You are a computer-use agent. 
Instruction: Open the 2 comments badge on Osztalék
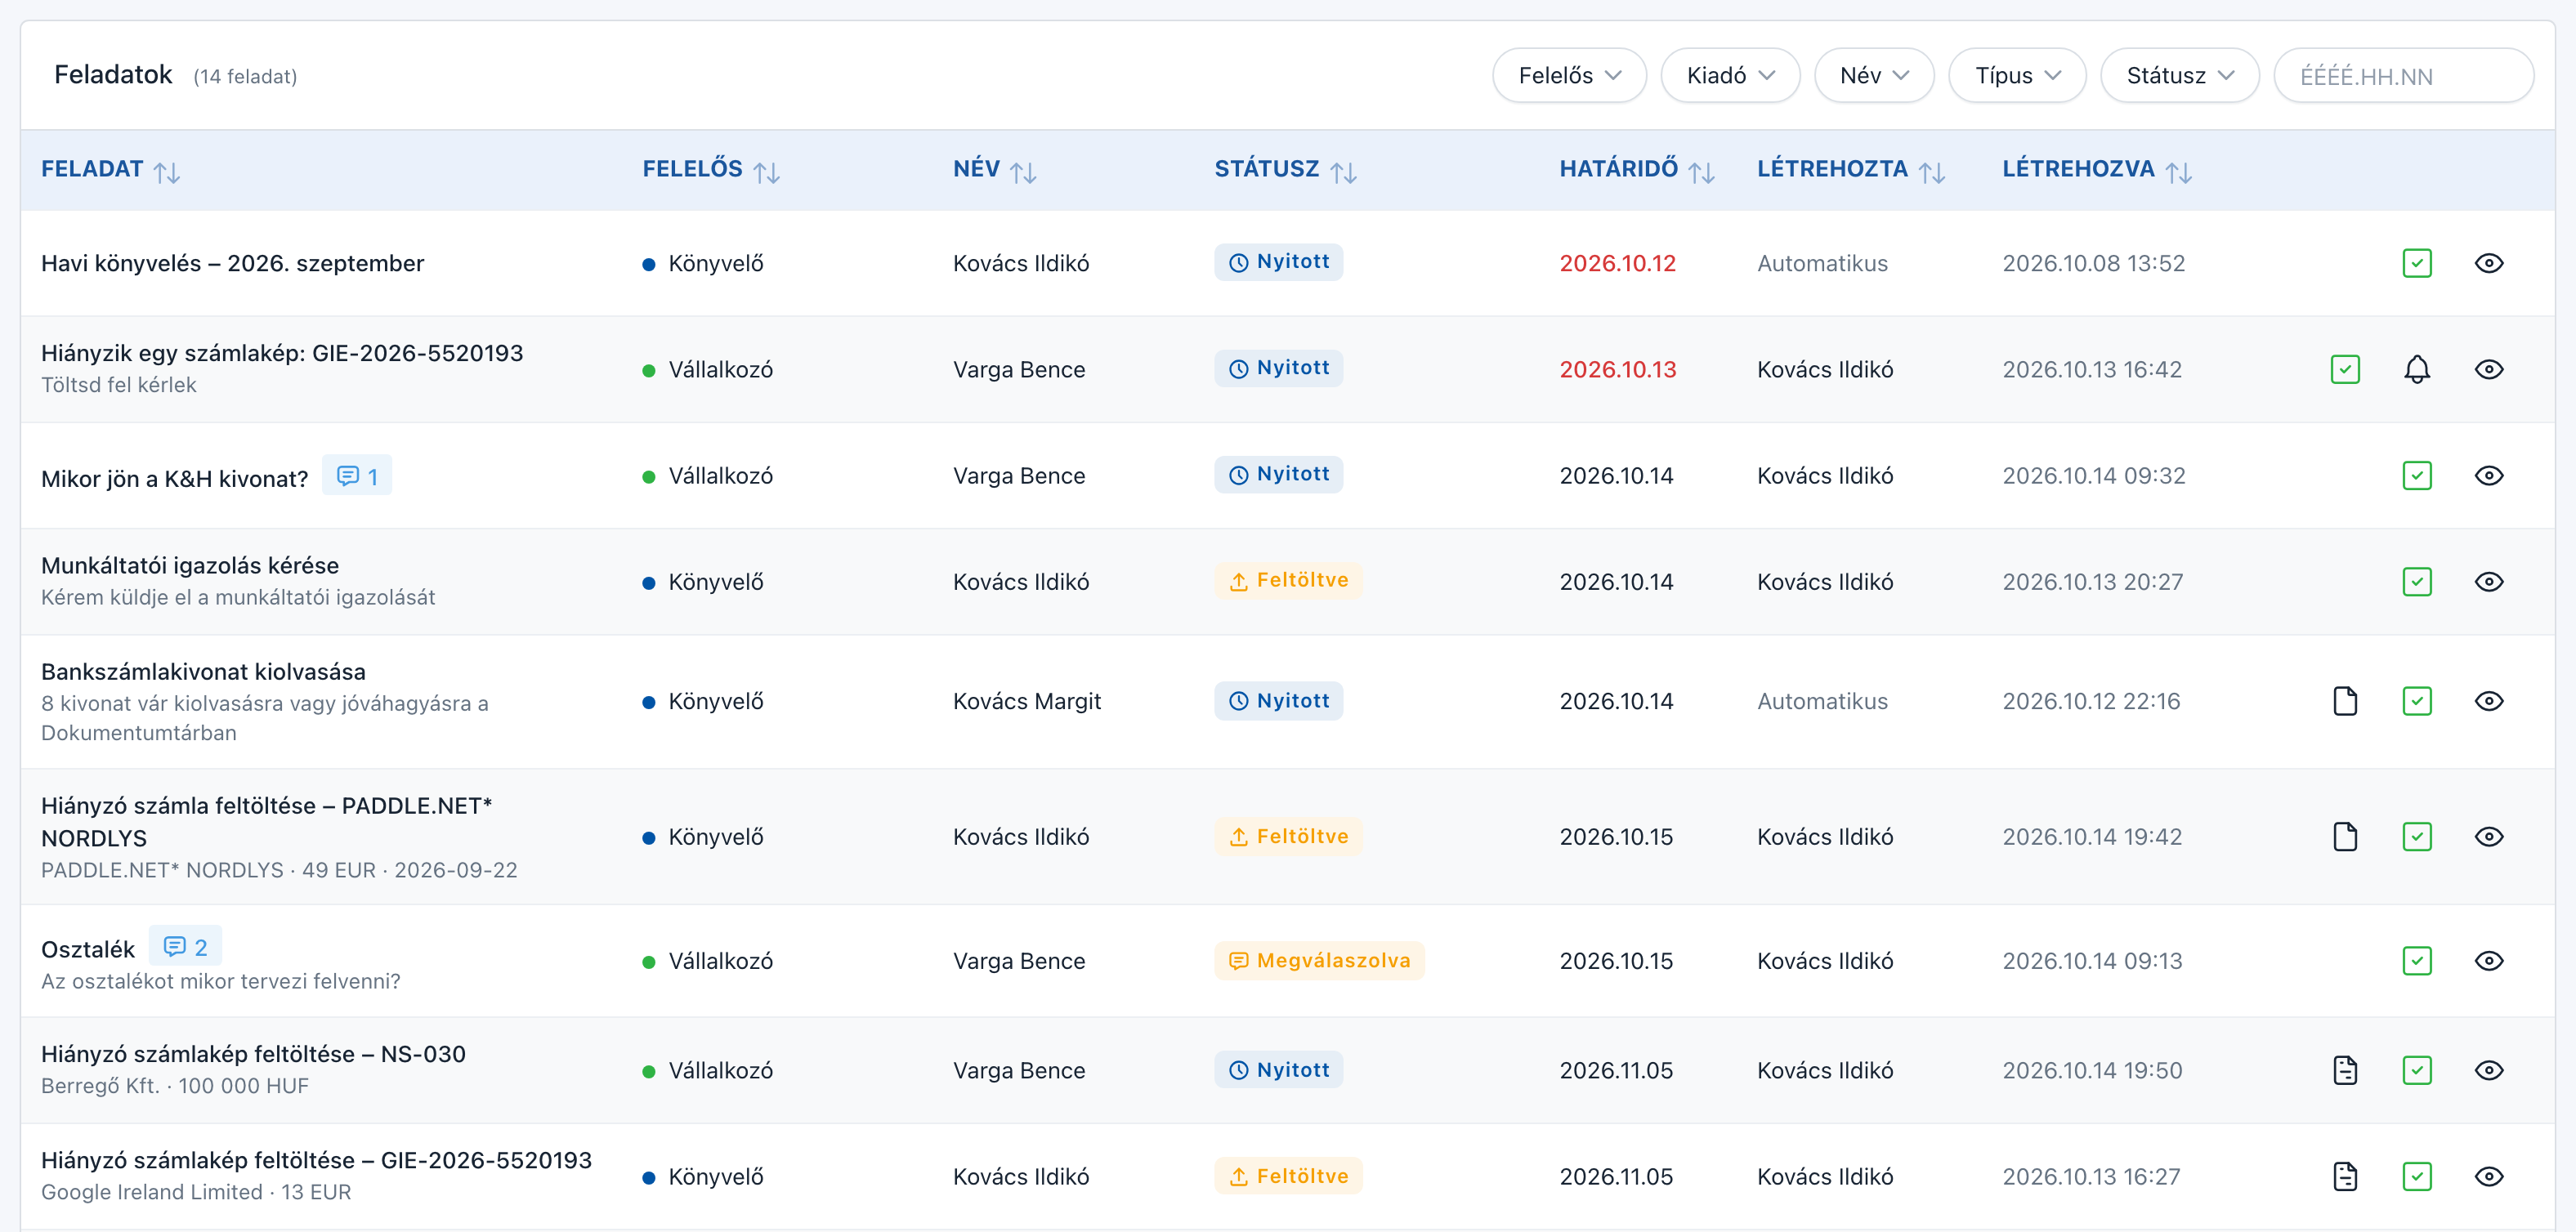[185, 946]
